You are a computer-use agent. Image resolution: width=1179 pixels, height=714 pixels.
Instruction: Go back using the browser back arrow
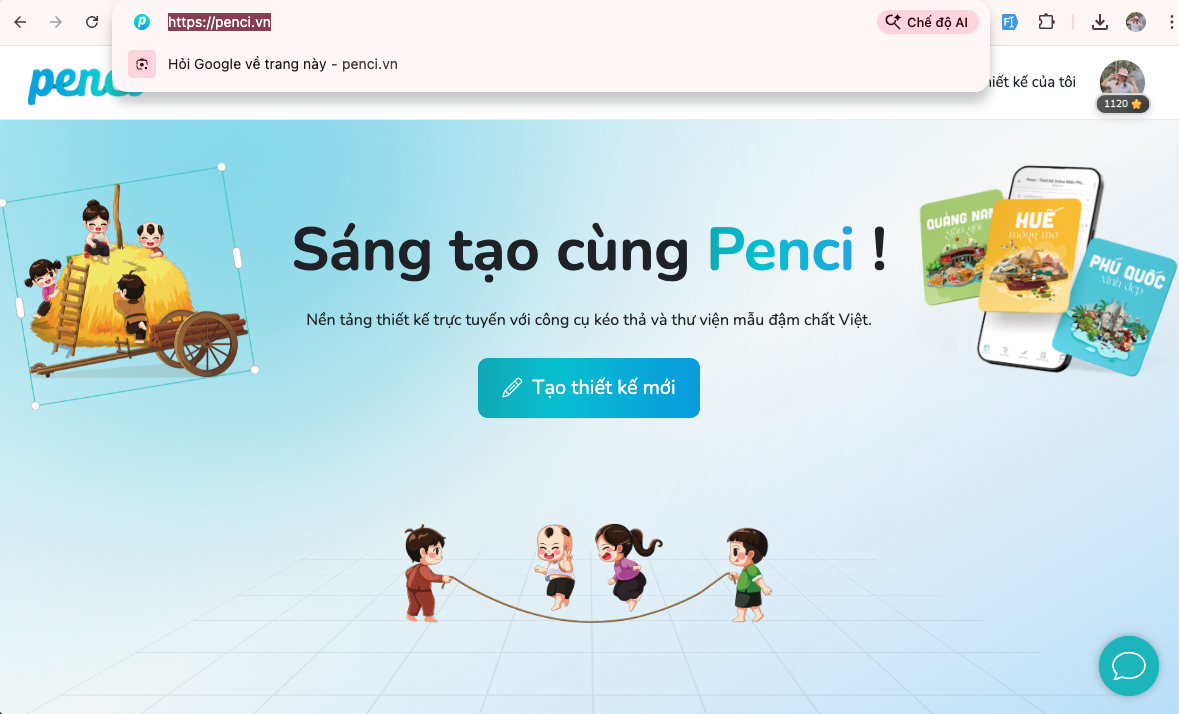coord(20,23)
